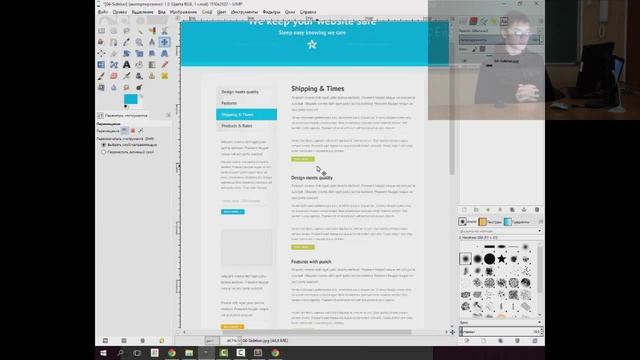Click the reset default colors icon
Image resolution: width=640 pixels, height=360 pixels.
click(125, 107)
